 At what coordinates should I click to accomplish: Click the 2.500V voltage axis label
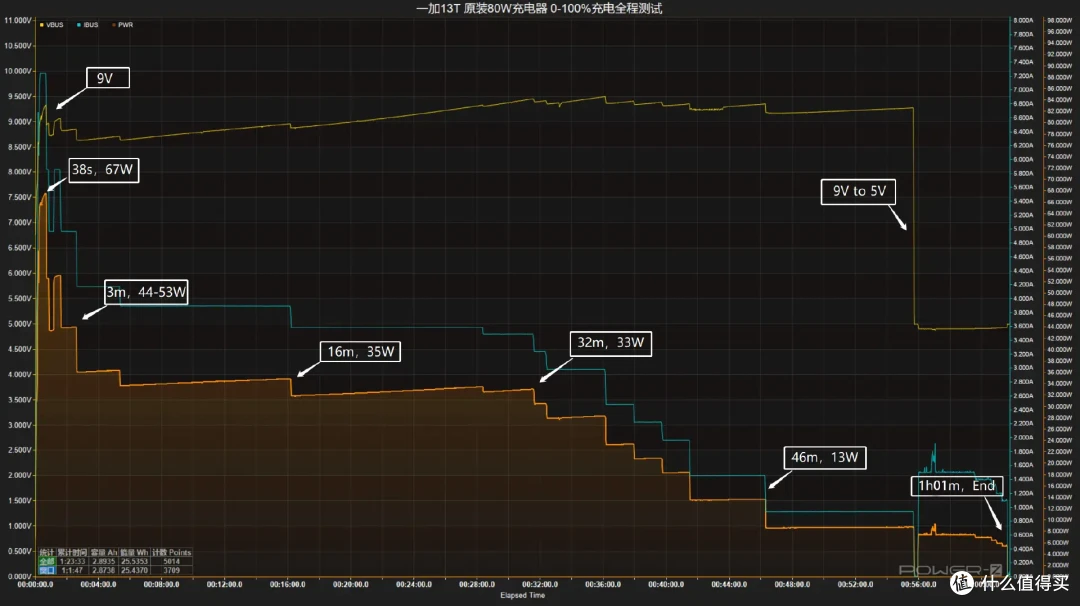click(x=19, y=450)
